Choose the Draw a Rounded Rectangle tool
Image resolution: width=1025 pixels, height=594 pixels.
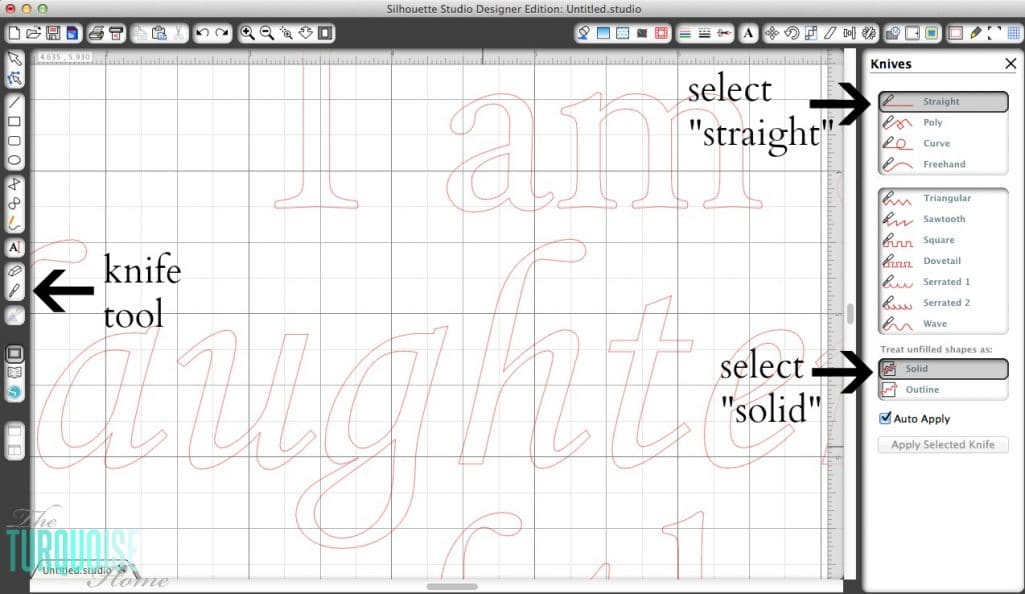click(x=14, y=141)
